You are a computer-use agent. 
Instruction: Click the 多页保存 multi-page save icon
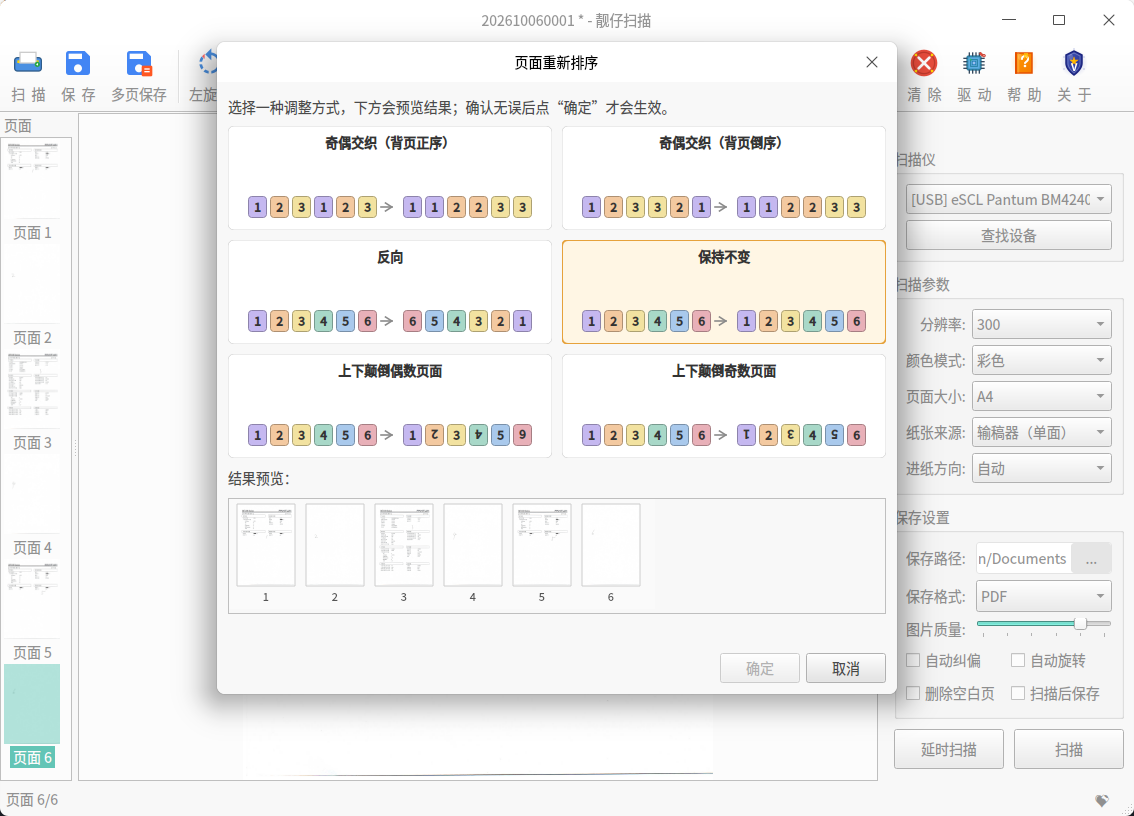click(x=139, y=64)
